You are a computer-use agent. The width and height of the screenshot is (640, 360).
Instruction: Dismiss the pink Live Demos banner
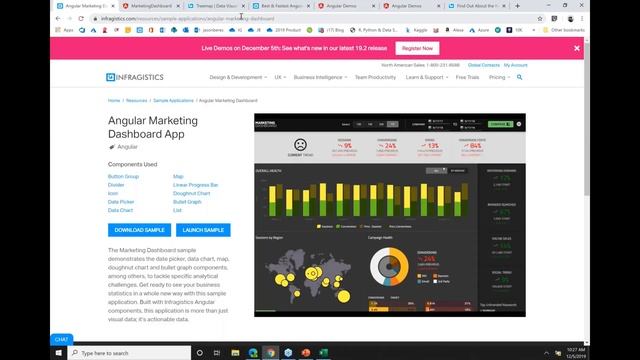tap(577, 48)
